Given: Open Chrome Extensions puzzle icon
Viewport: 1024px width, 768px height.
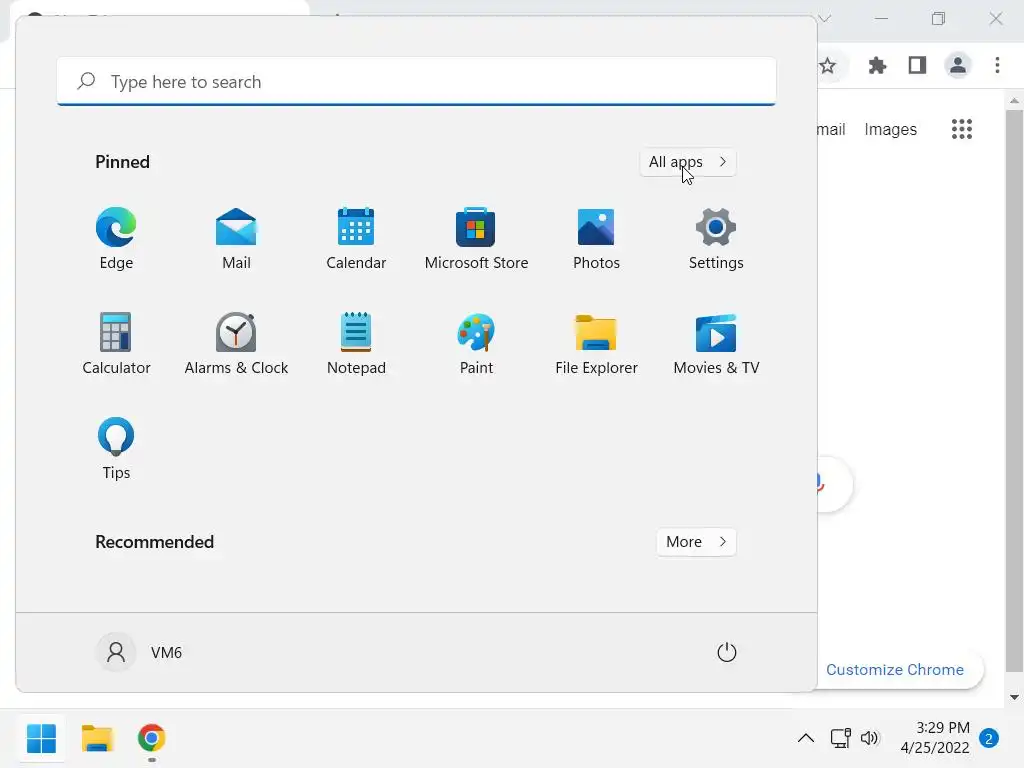Looking at the screenshot, I should (877, 65).
